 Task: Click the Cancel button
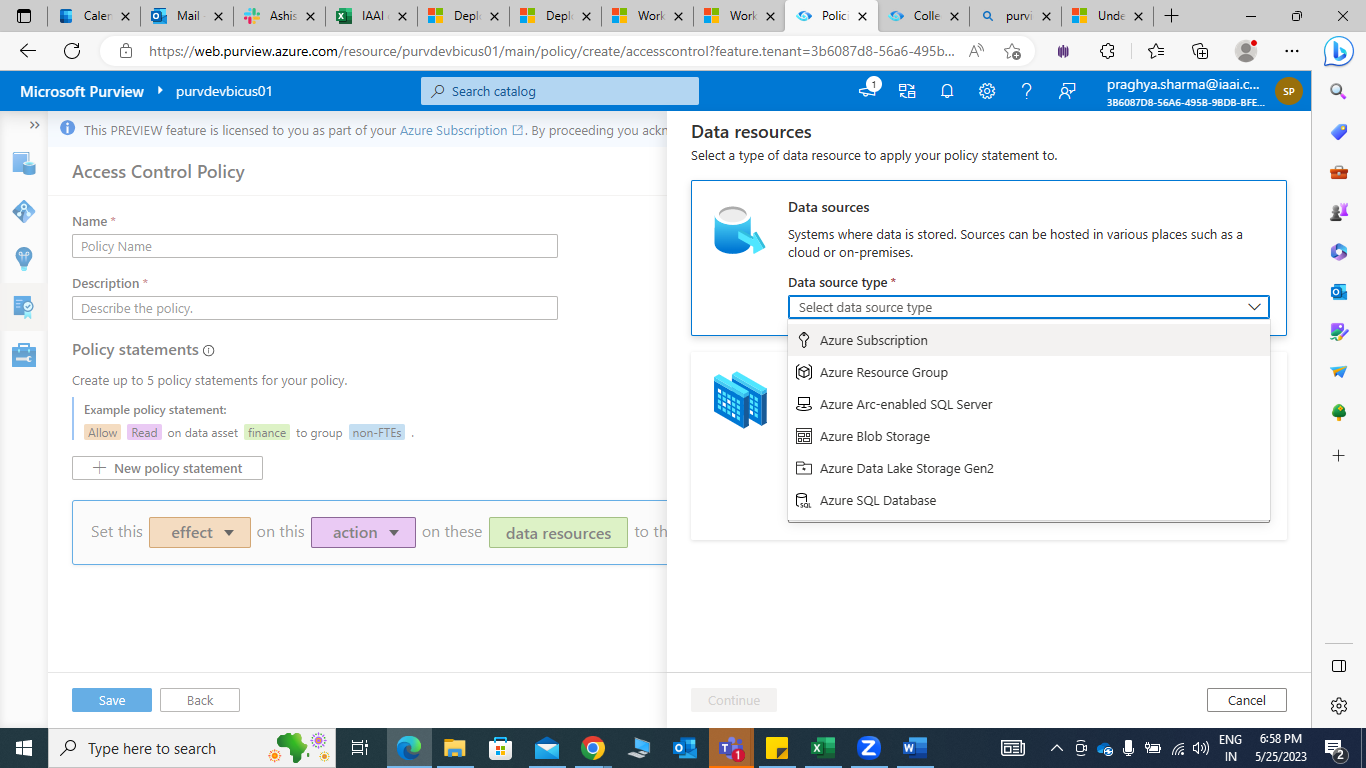pos(1246,700)
